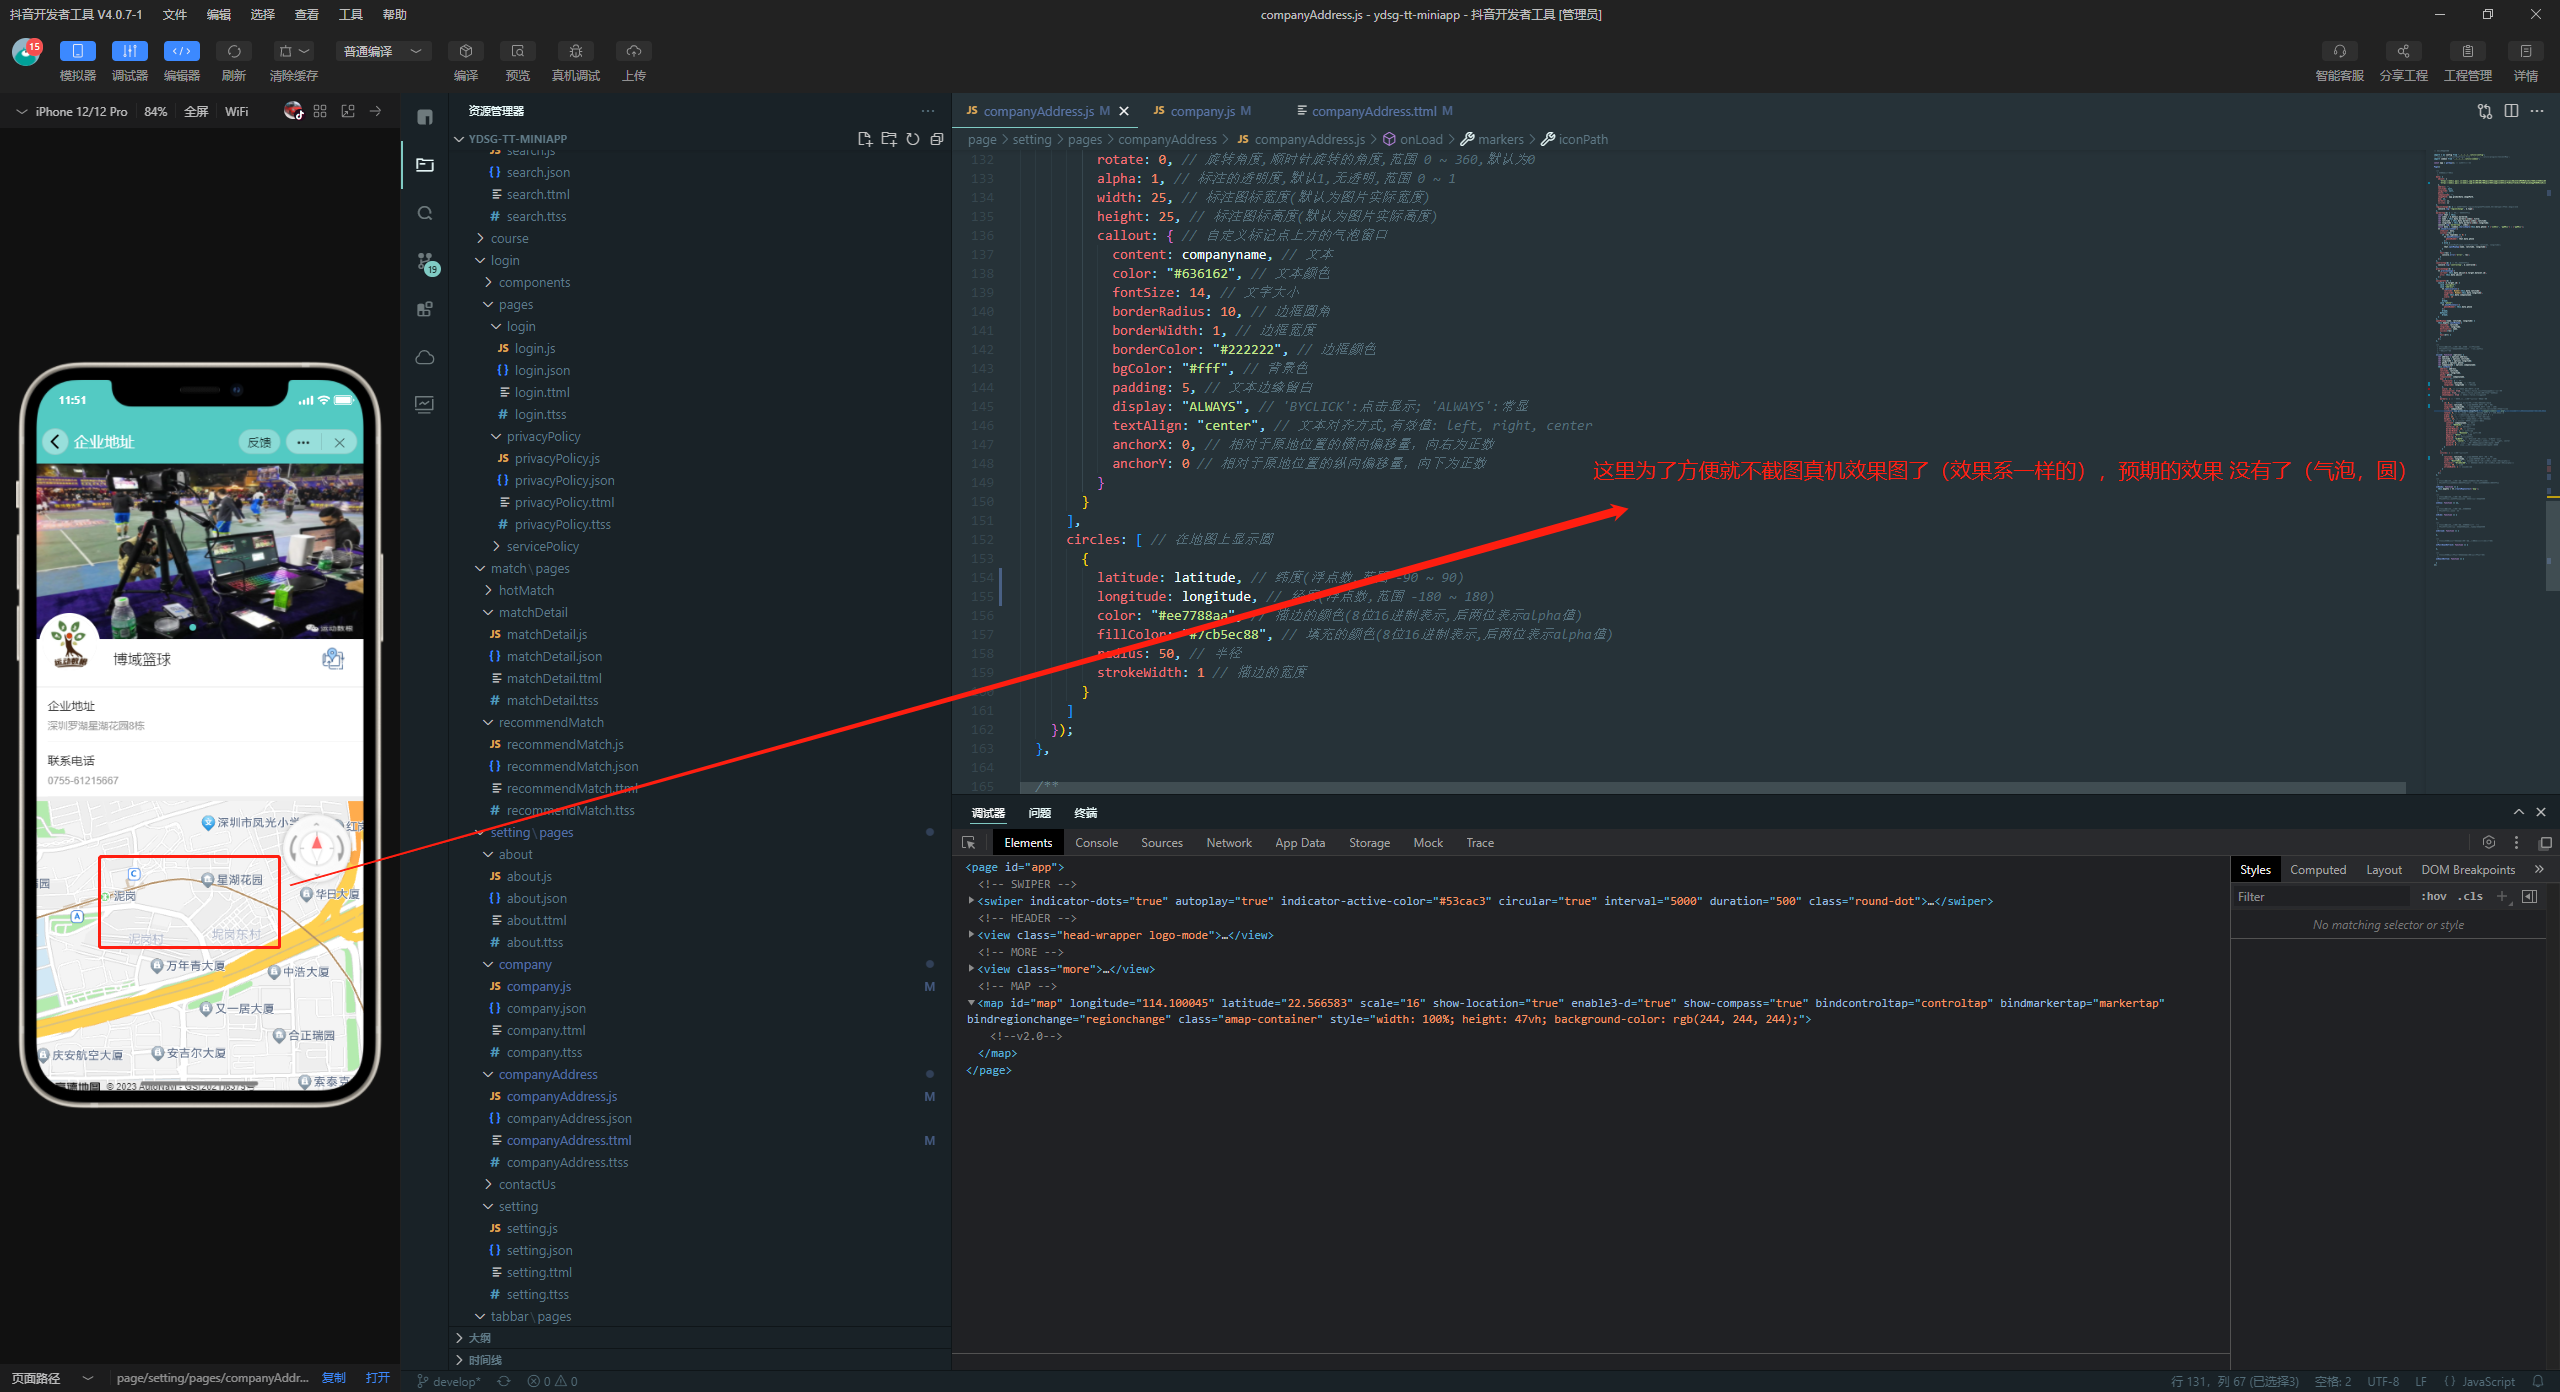Open the 工具 menu
Viewport: 2560px width, 1392px height.
350,14
